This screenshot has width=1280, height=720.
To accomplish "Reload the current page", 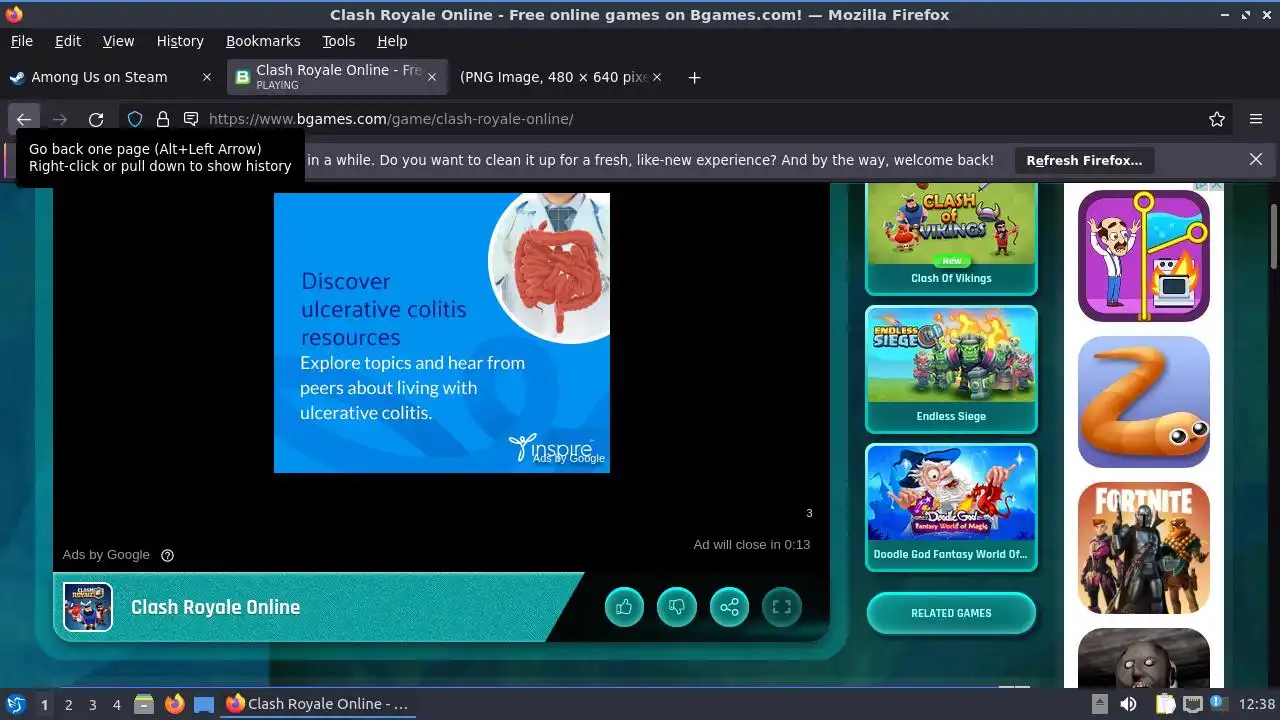I will click(96, 119).
